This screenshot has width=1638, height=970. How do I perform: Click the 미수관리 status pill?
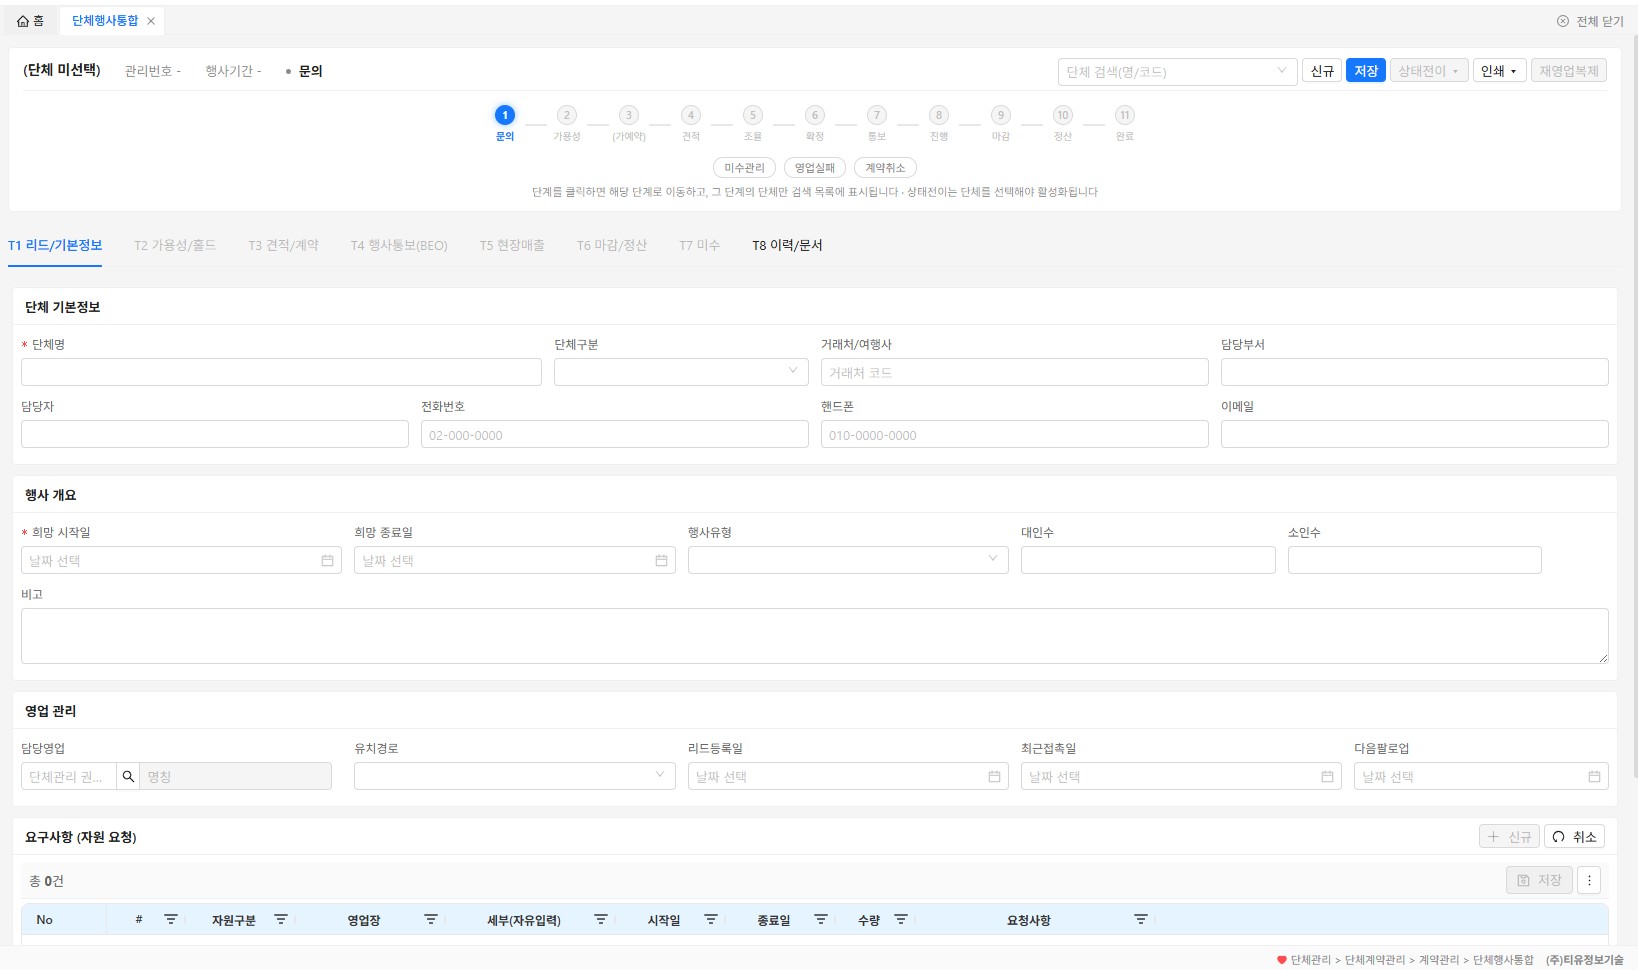[x=744, y=168]
